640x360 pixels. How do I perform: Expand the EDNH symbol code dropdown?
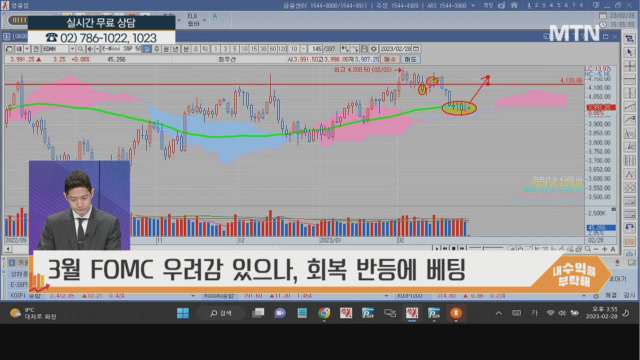72,49
